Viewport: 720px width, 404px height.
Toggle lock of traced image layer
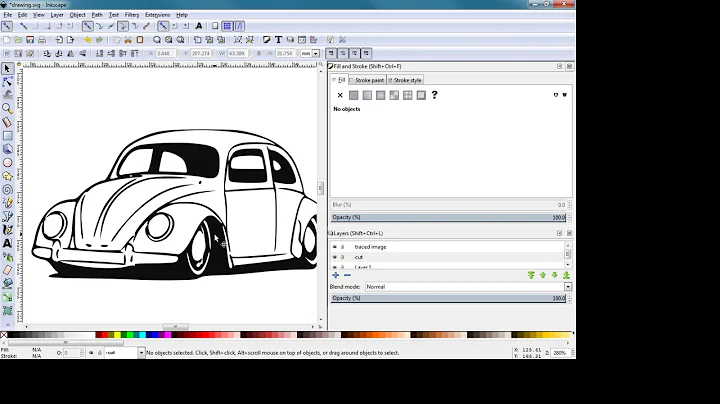(x=342, y=247)
